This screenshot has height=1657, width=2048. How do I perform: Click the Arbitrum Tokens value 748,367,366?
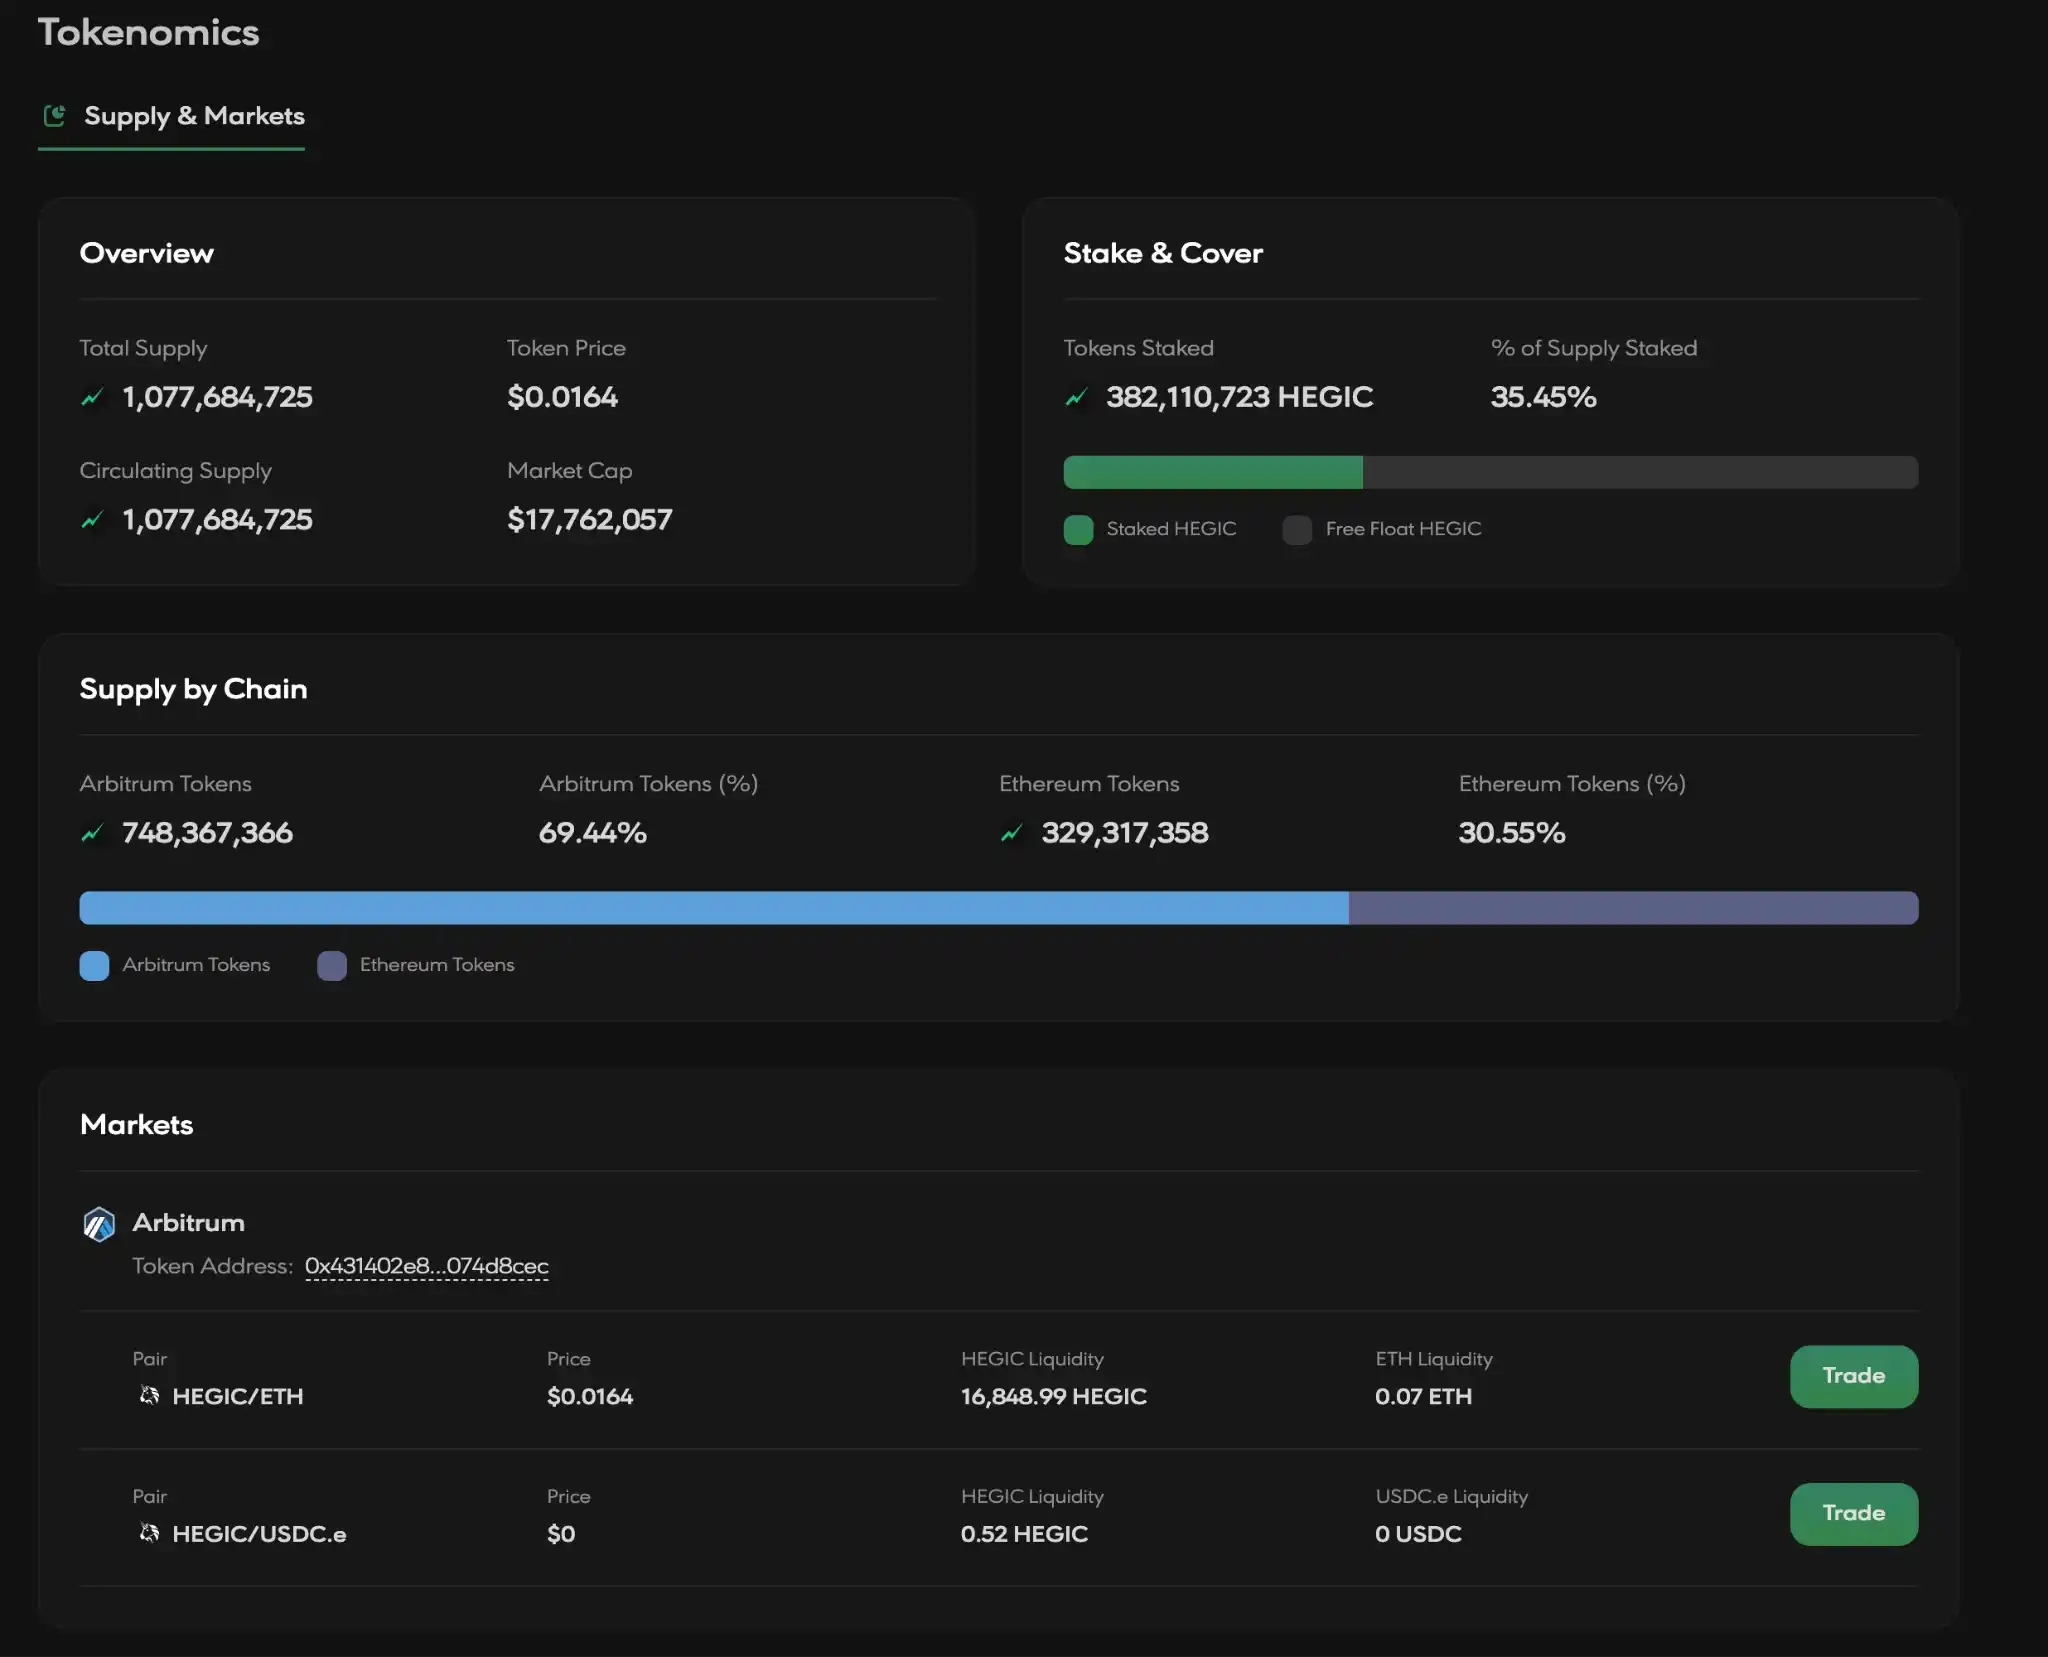(x=207, y=833)
